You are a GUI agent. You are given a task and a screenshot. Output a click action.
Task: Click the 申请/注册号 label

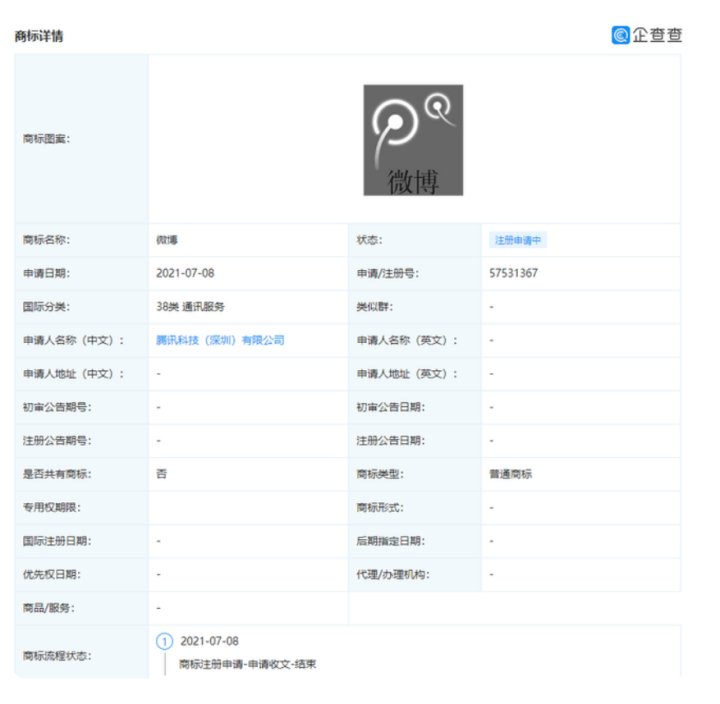pyautogui.click(x=388, y=273)
